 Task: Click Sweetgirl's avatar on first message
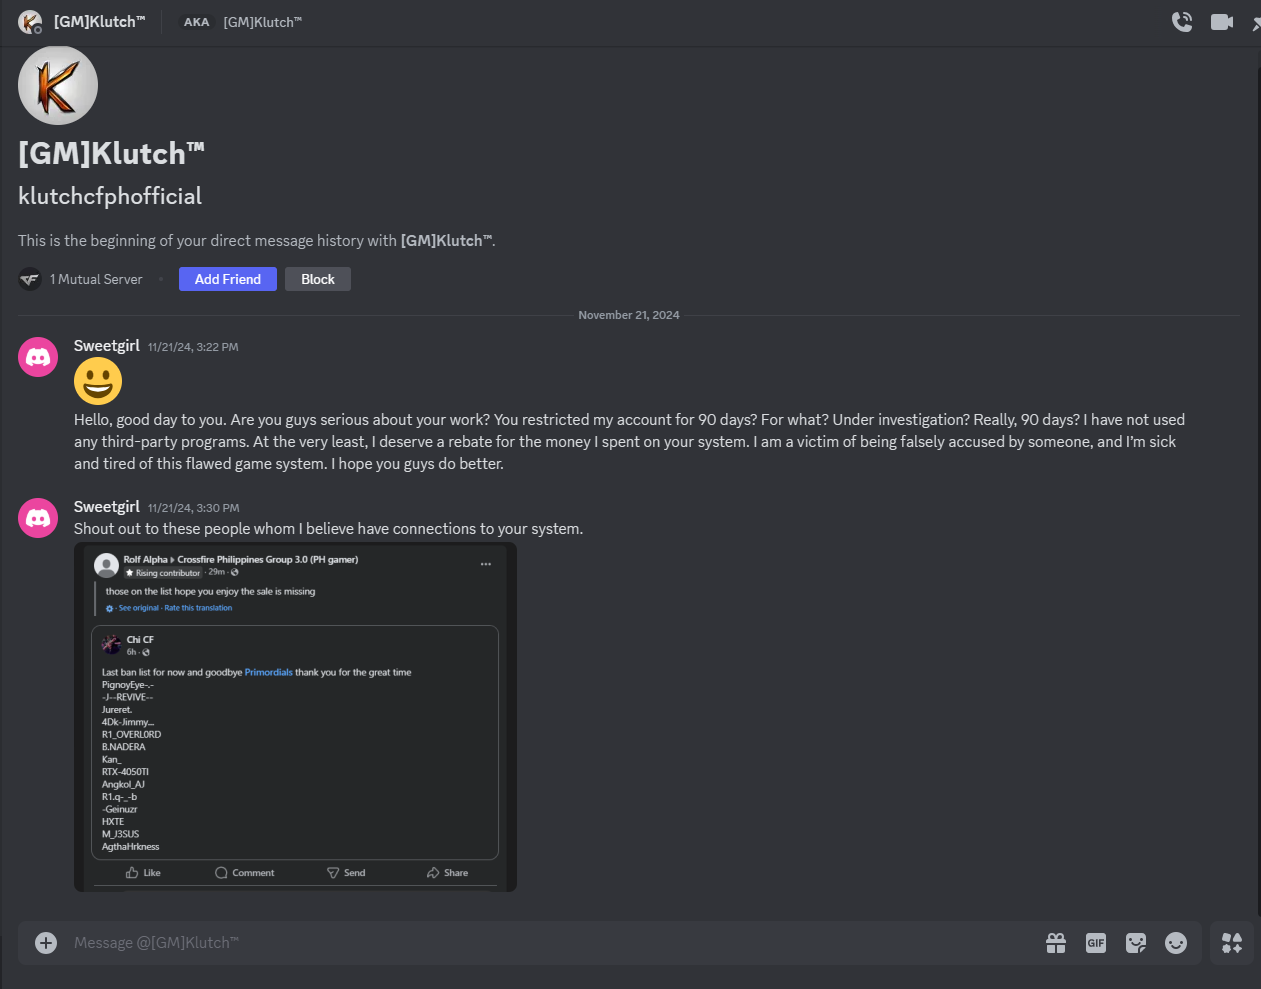pos(38,357)
